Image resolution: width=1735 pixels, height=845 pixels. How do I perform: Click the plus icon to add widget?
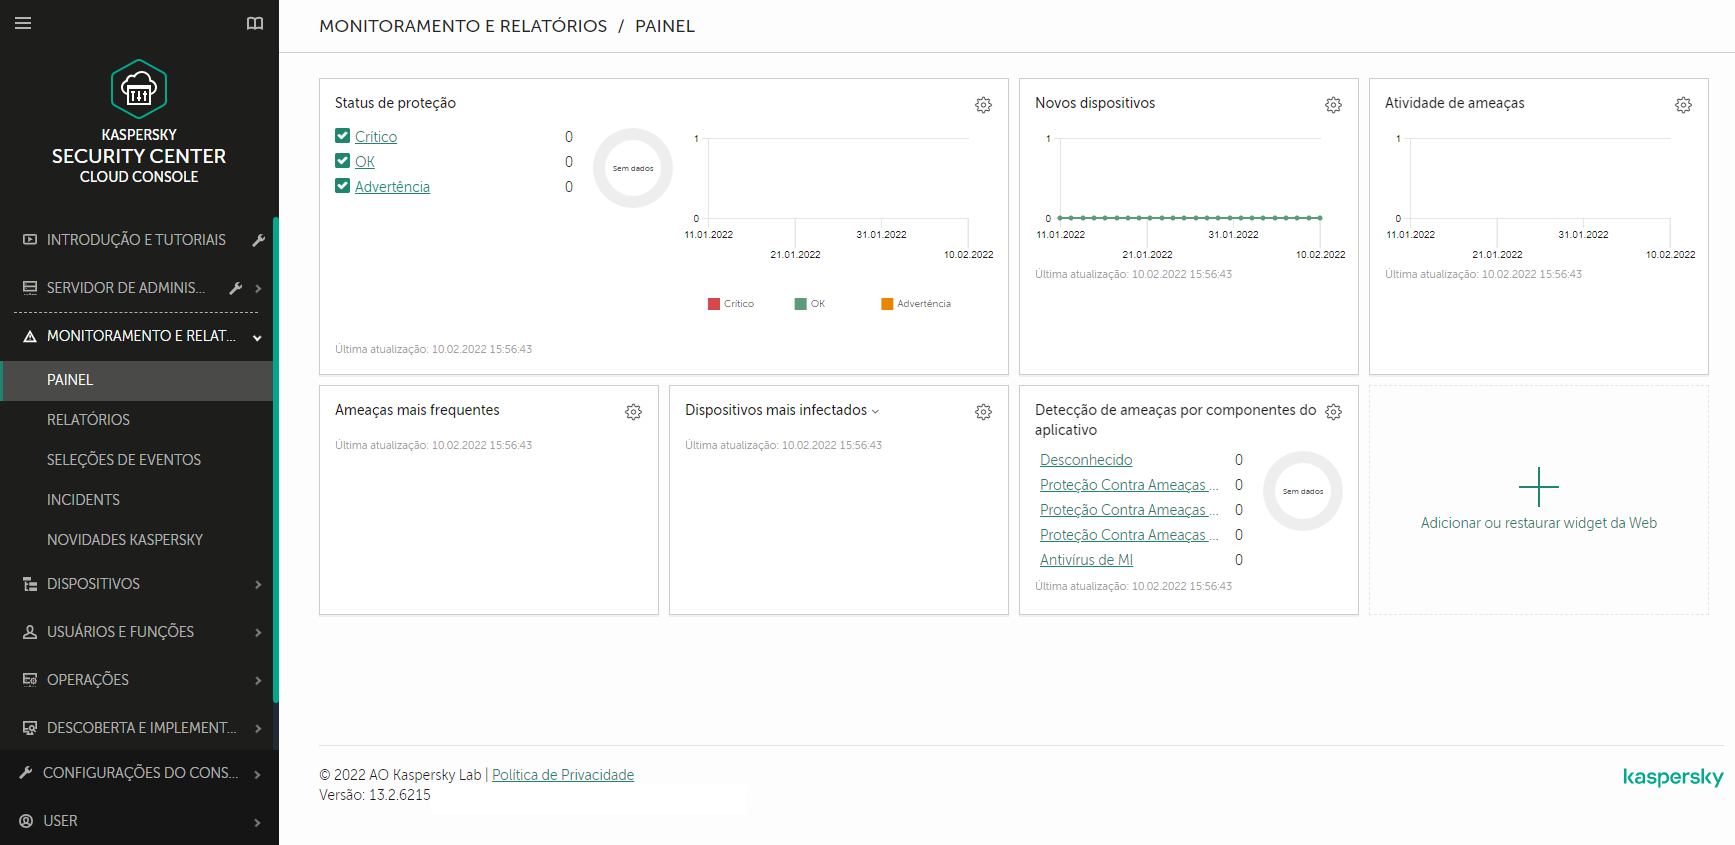click(x=1538, y=487)
